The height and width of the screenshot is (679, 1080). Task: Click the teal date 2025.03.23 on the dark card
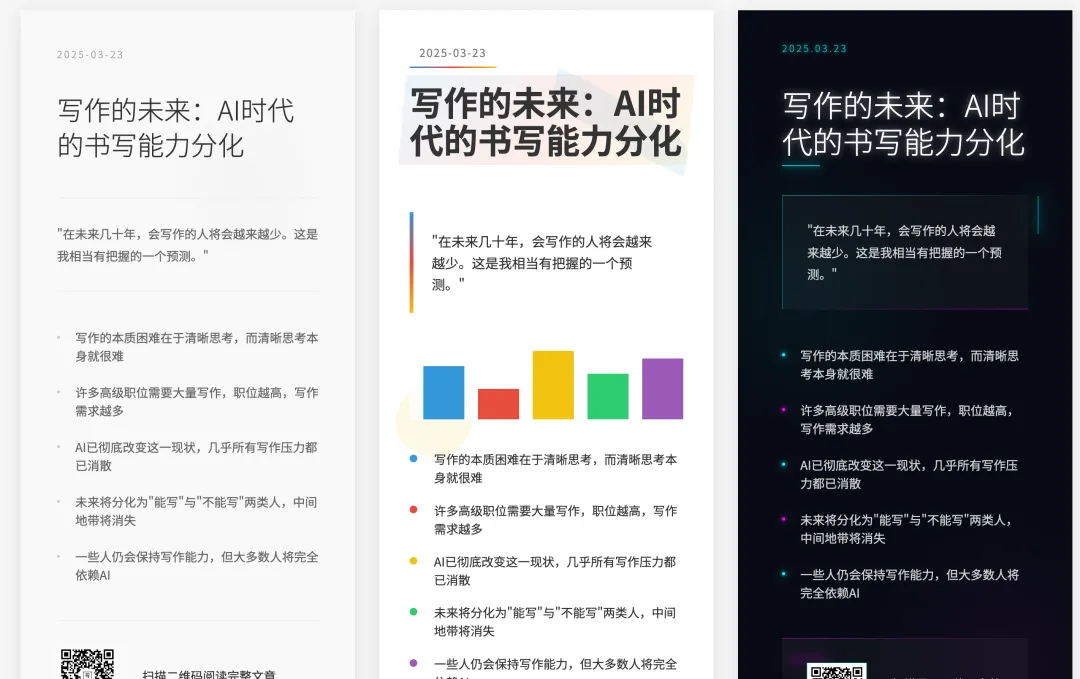tap(814, 49)
